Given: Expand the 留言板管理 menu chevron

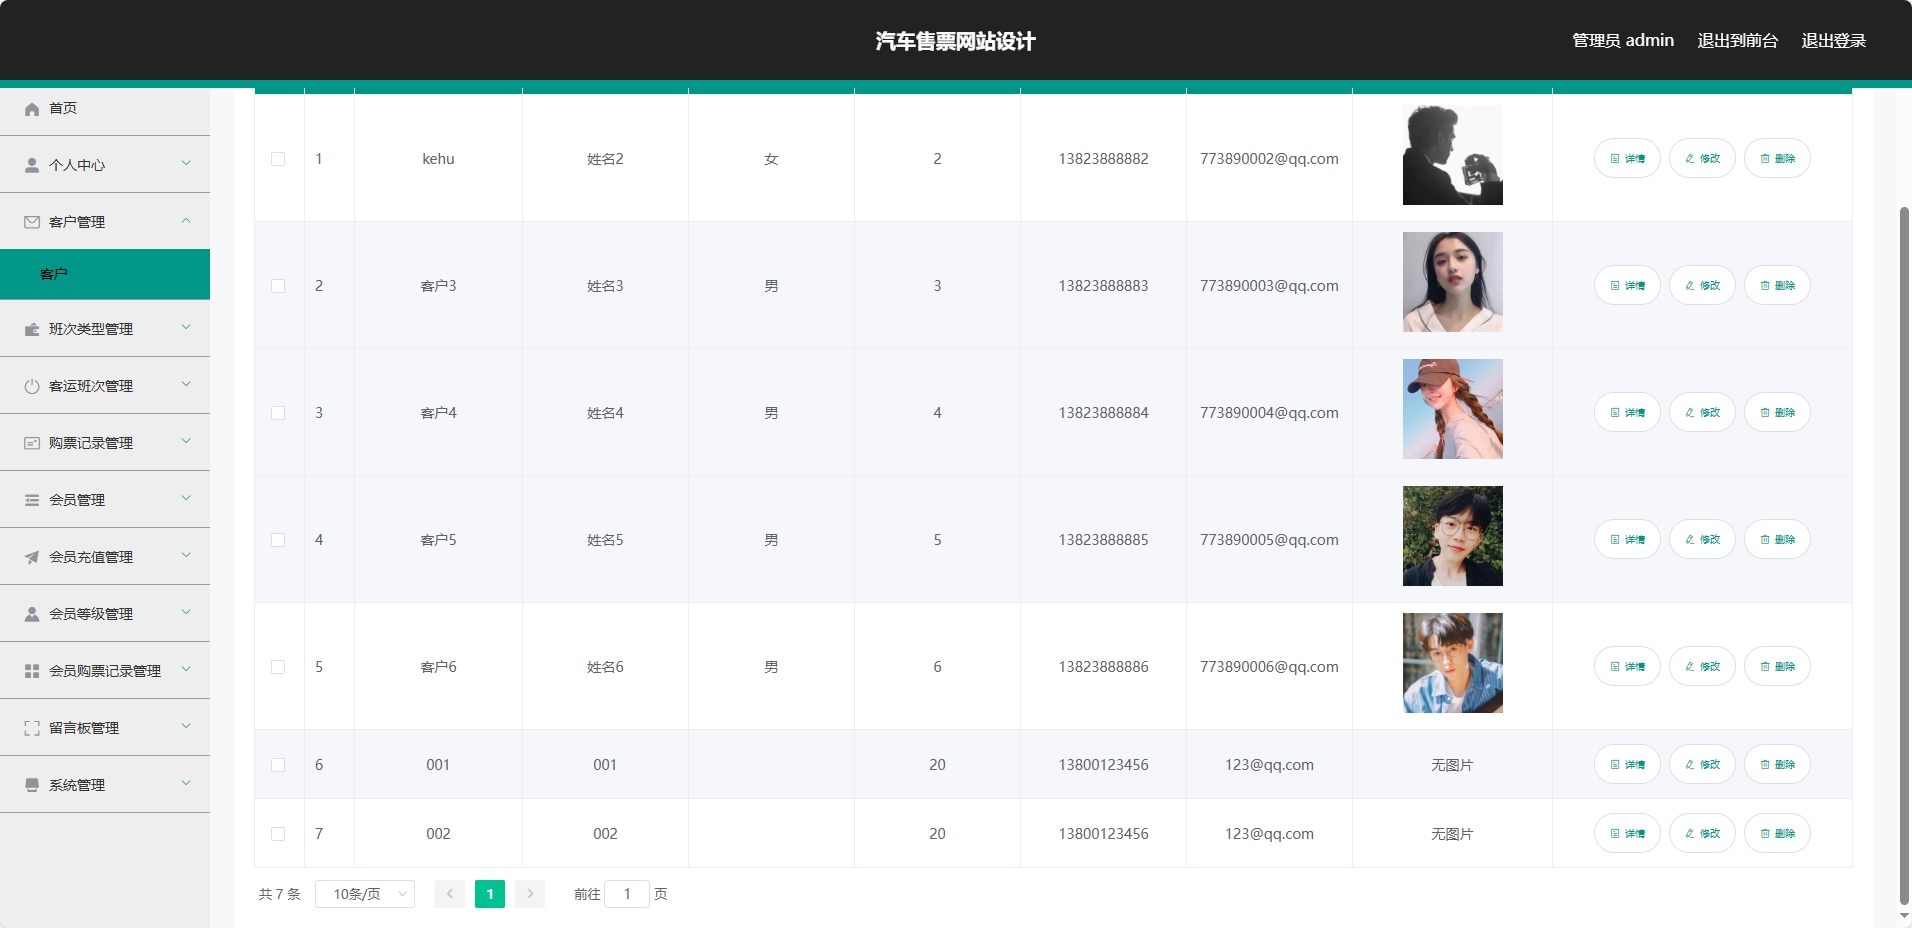Looking at the screenshot, I should tap(186, 727).
